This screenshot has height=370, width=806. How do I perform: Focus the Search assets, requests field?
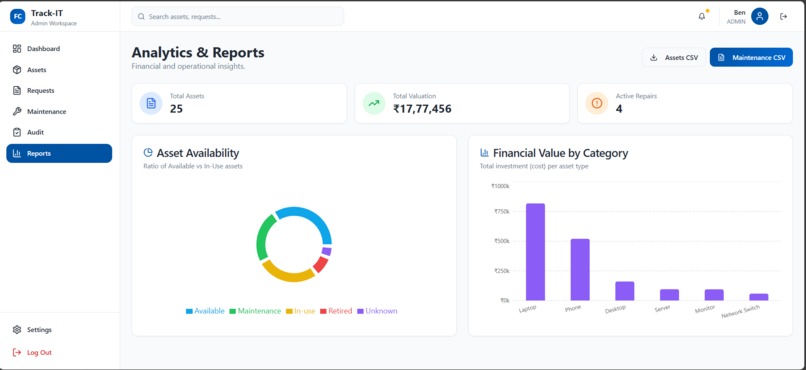(x=237, y=16)
